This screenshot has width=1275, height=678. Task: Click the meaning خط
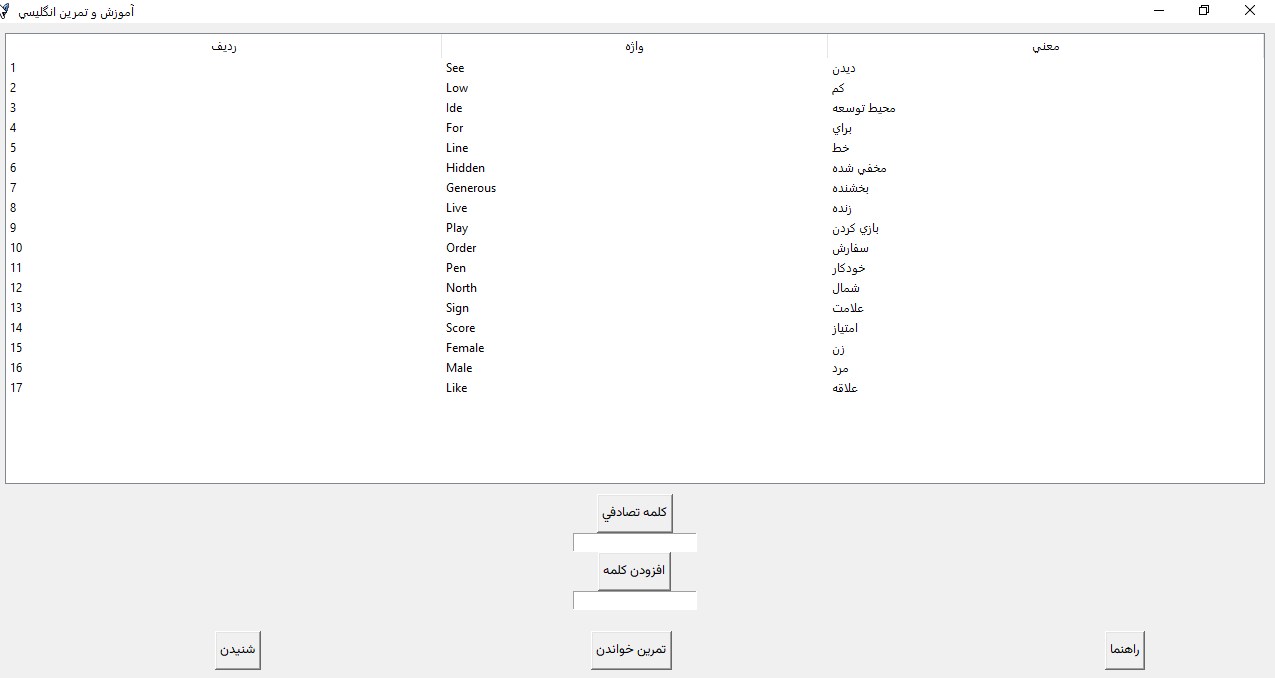pyautogui.click(x=840, y=148)
